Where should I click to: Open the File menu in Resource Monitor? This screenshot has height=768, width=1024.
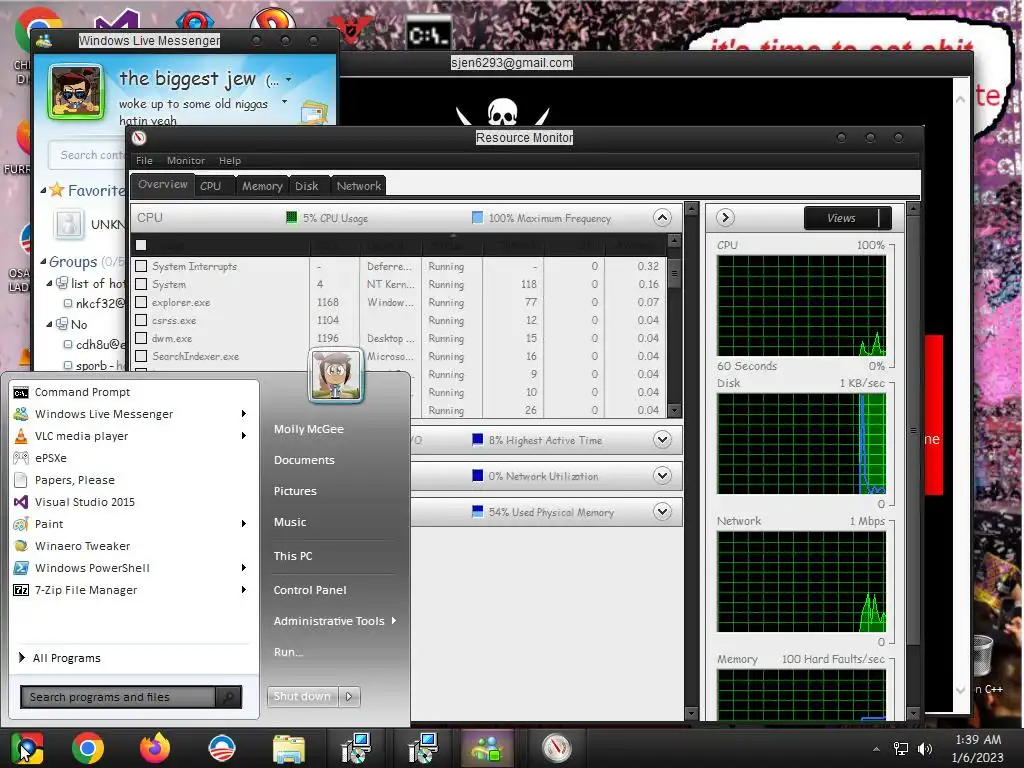point(144,161)
